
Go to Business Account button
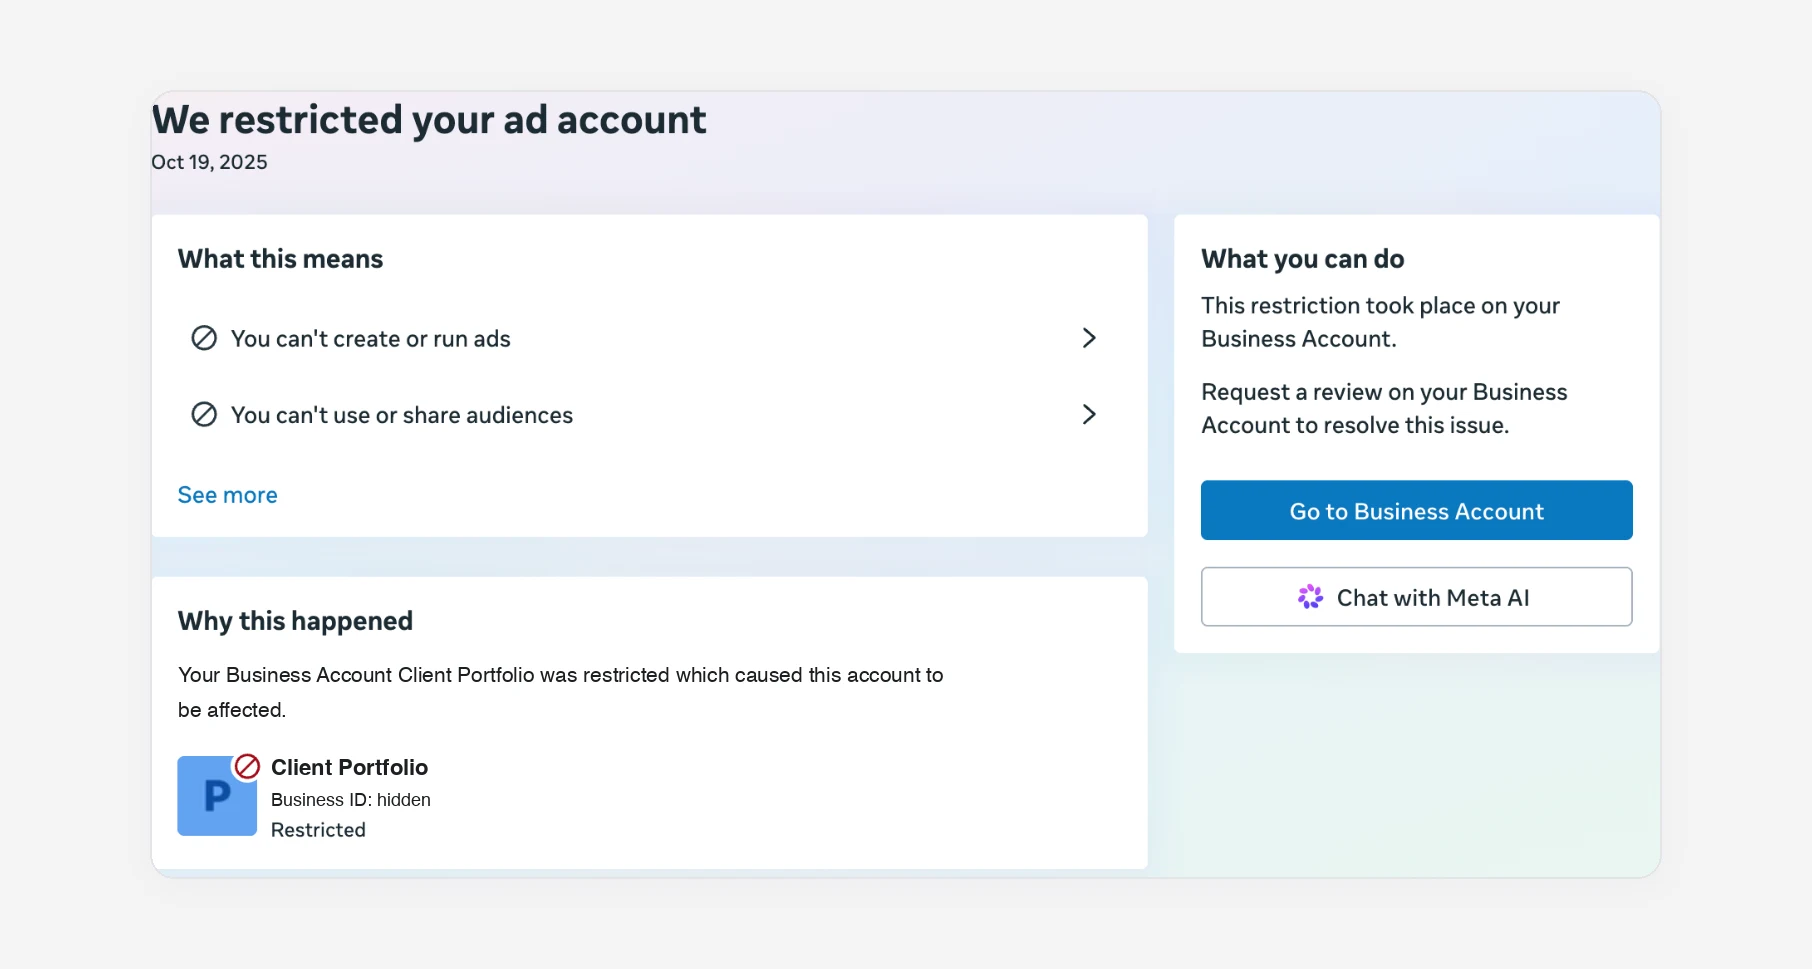click(x=1416, y=510)
